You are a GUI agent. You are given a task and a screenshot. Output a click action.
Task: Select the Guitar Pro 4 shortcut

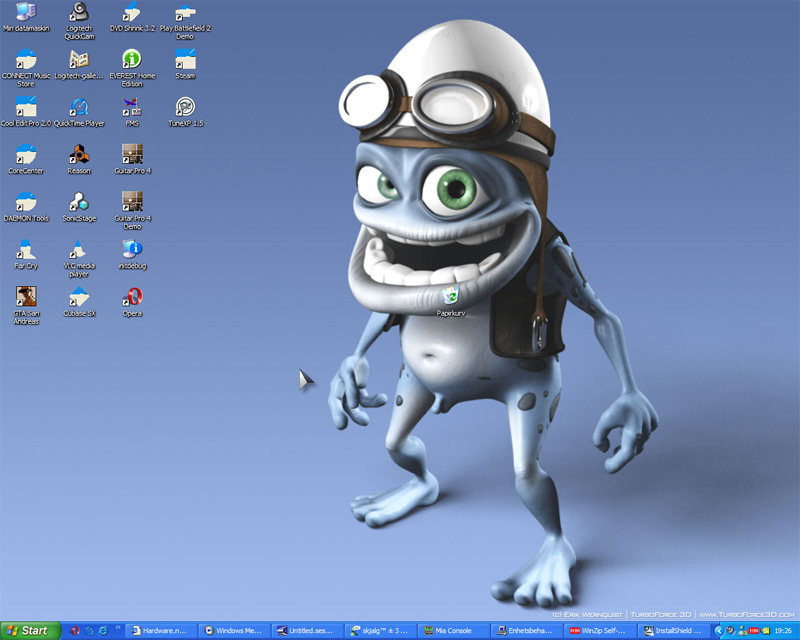(132, 160)
